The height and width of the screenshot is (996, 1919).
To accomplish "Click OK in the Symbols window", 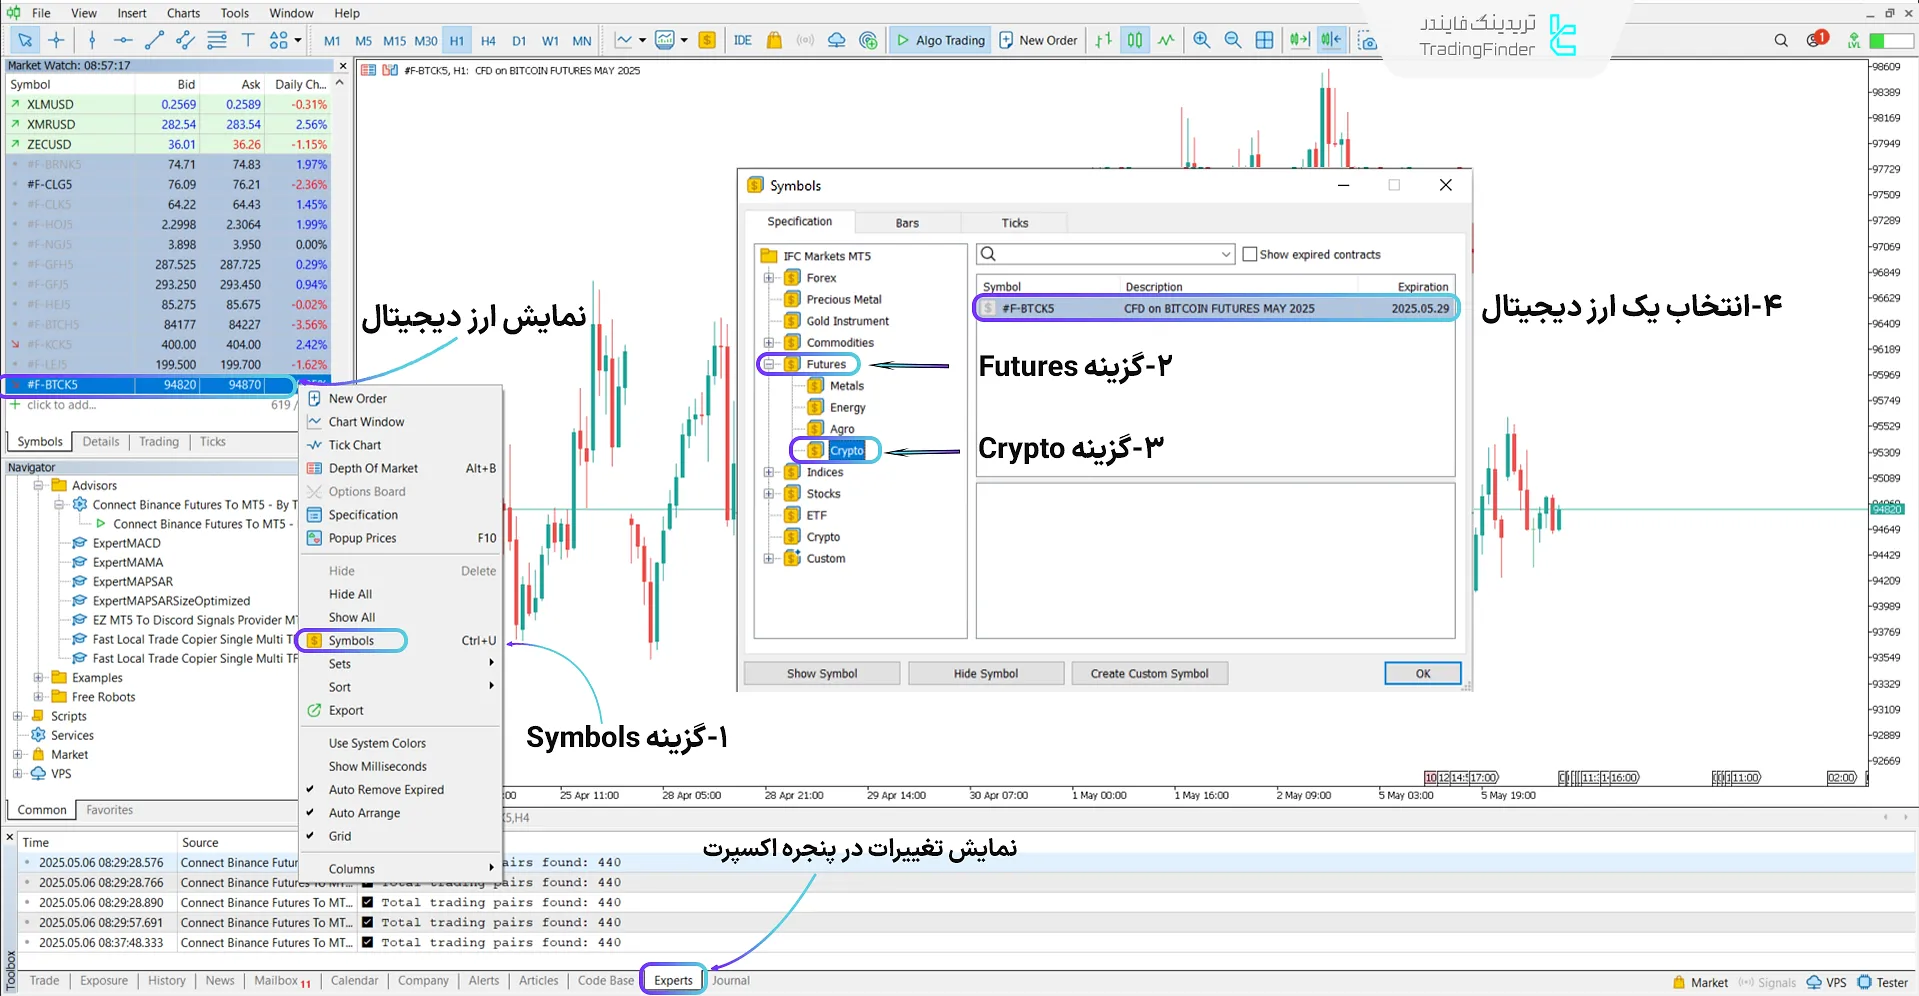I will coord(1421,673).
